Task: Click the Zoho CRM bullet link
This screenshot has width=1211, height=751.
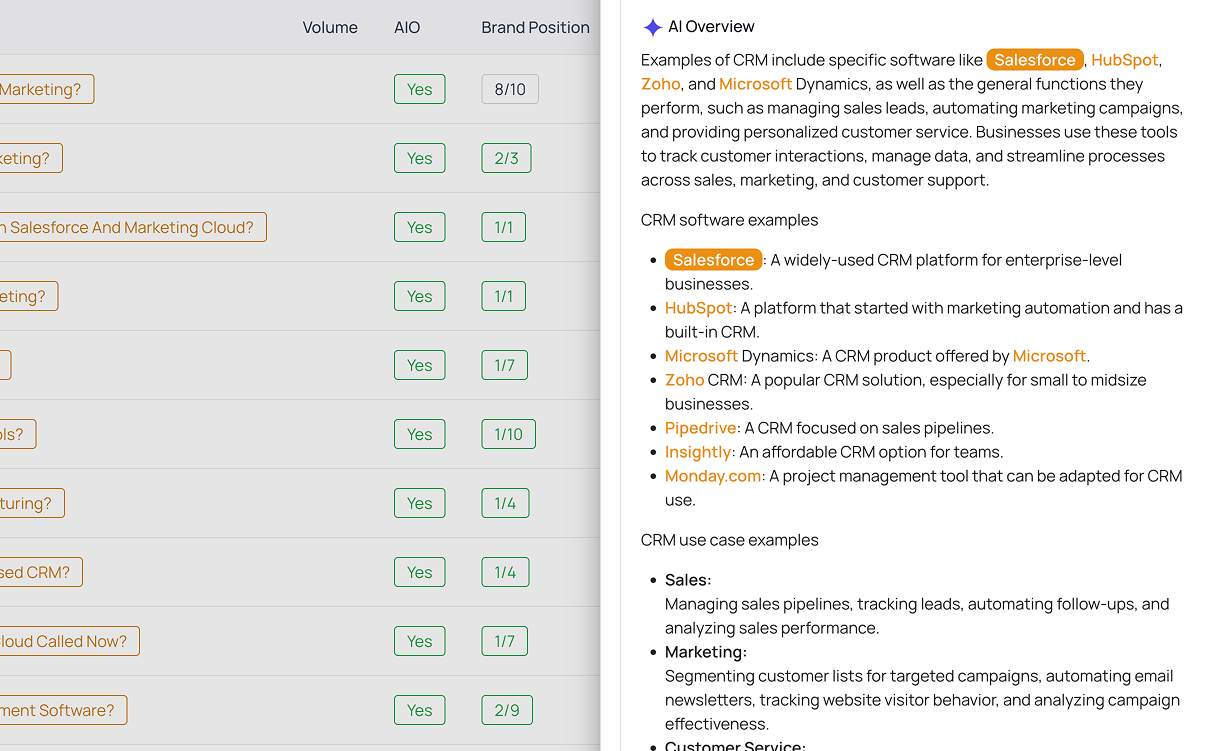Action: coord(685,380)
